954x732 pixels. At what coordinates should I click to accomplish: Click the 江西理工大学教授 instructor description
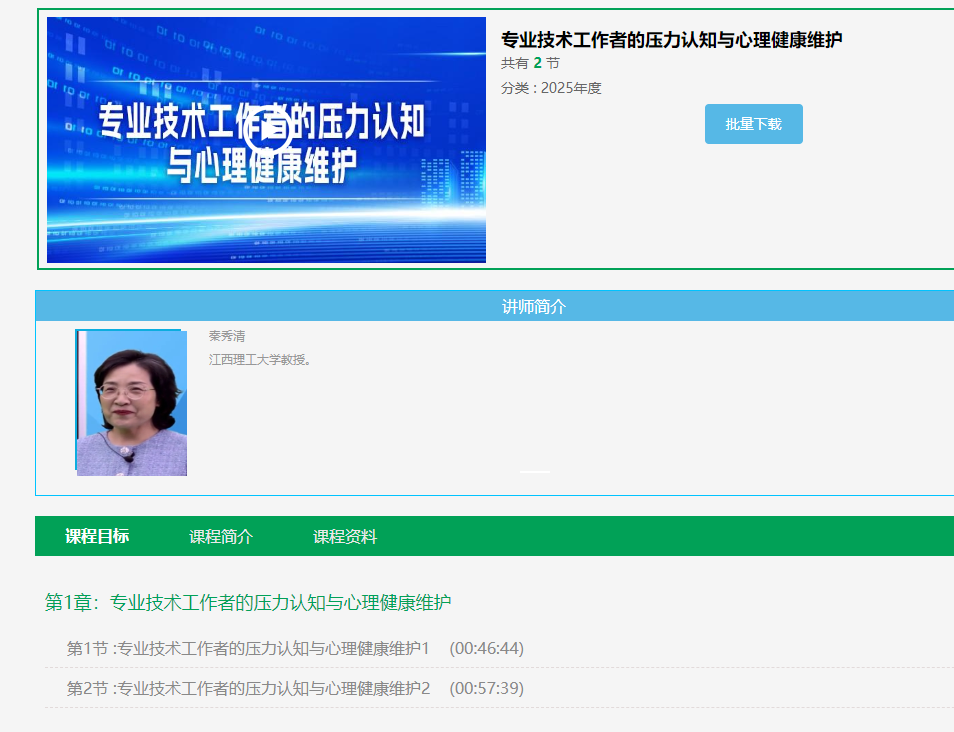pos(260,359)
